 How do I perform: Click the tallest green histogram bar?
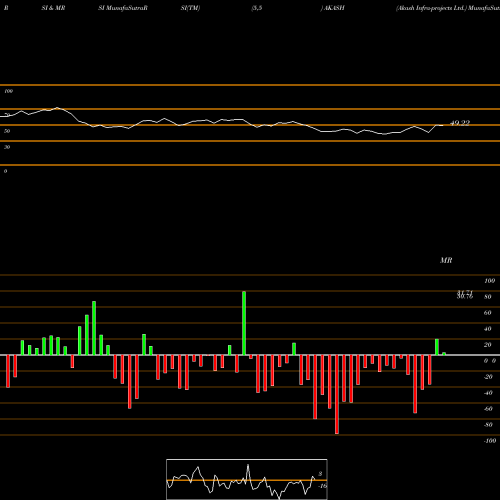[244, 323]
